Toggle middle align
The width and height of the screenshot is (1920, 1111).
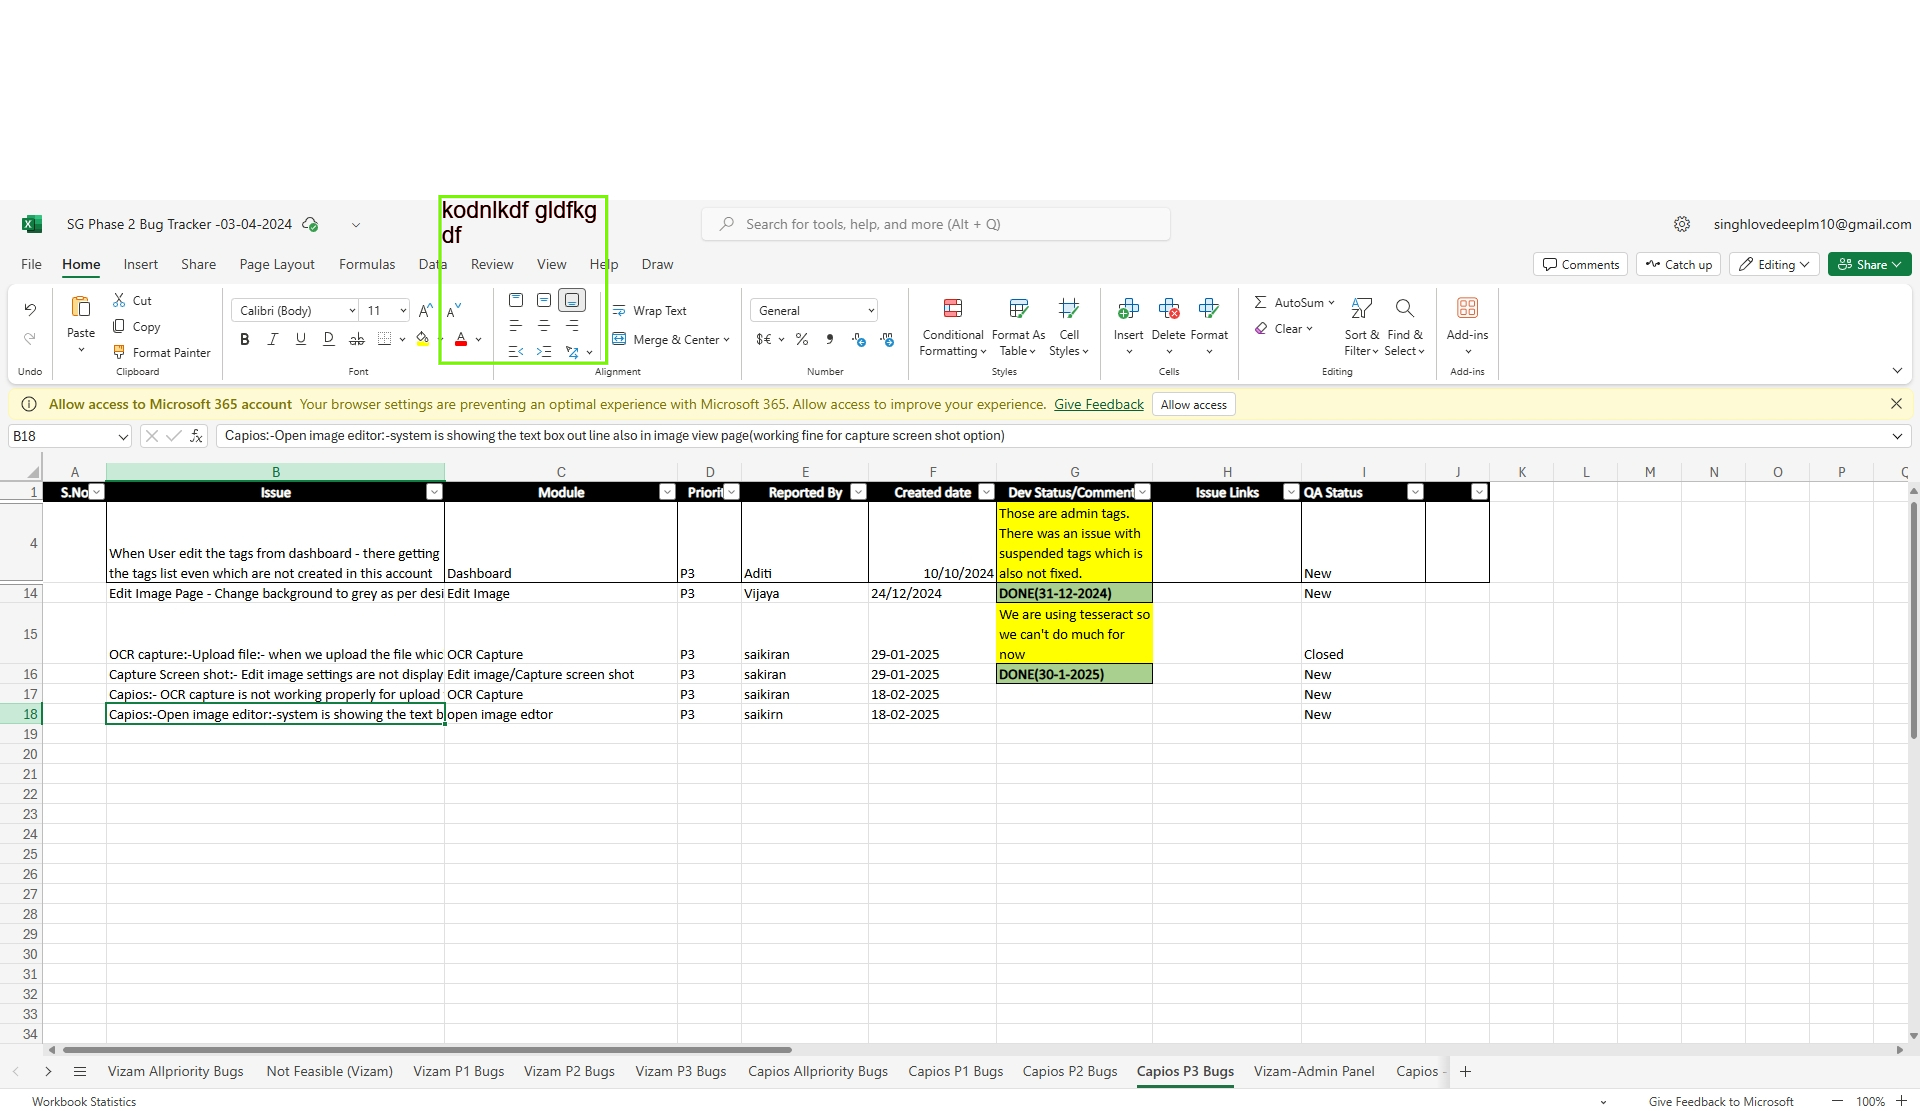pyautogui.click(x=544, y=300)
